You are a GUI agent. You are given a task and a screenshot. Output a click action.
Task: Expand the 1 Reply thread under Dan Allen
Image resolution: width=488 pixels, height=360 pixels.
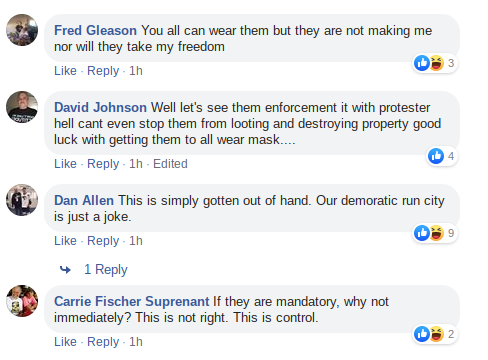[105, 269]
